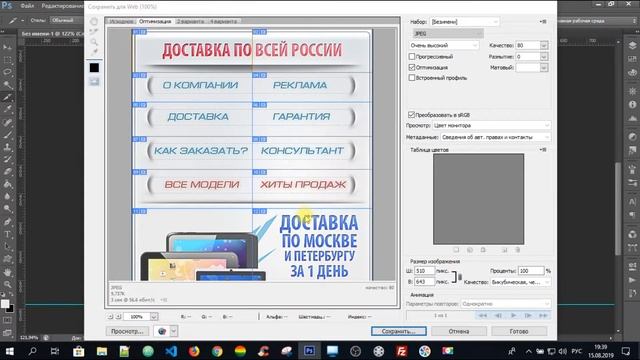
Task: Open the Matte color dropdown
Action: (544, 67)
